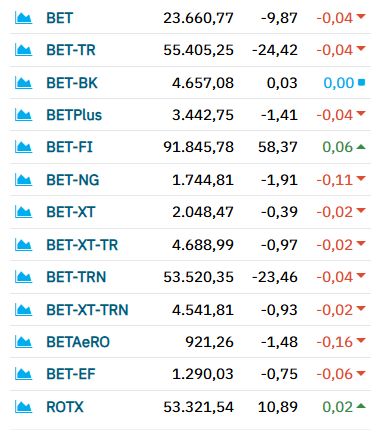Open the BET-TRN index link
Image resolution: width=380 pixels, height=432 pixels.
[x=76, y=277]
